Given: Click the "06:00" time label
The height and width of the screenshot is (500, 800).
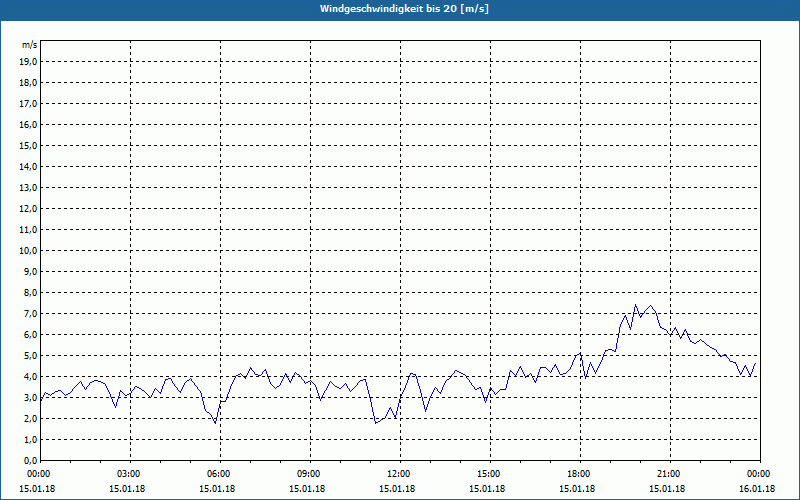Looking at the screenshot, I should (x=220, y=474).
